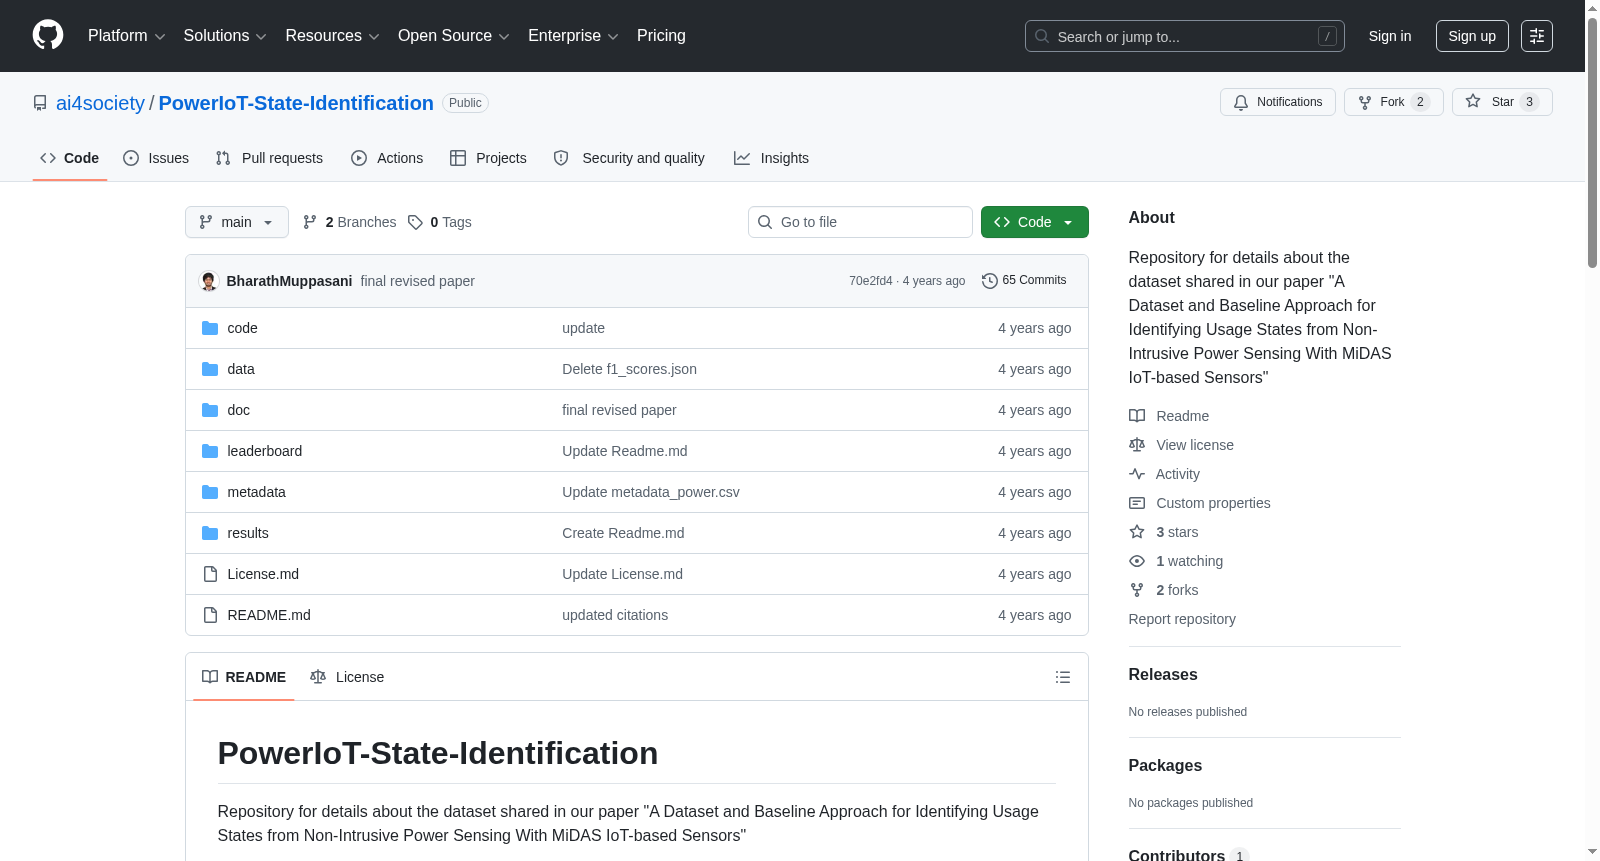
Task: Focus the Go to file input
Action: pyautogui.click(x=860, y=222)
